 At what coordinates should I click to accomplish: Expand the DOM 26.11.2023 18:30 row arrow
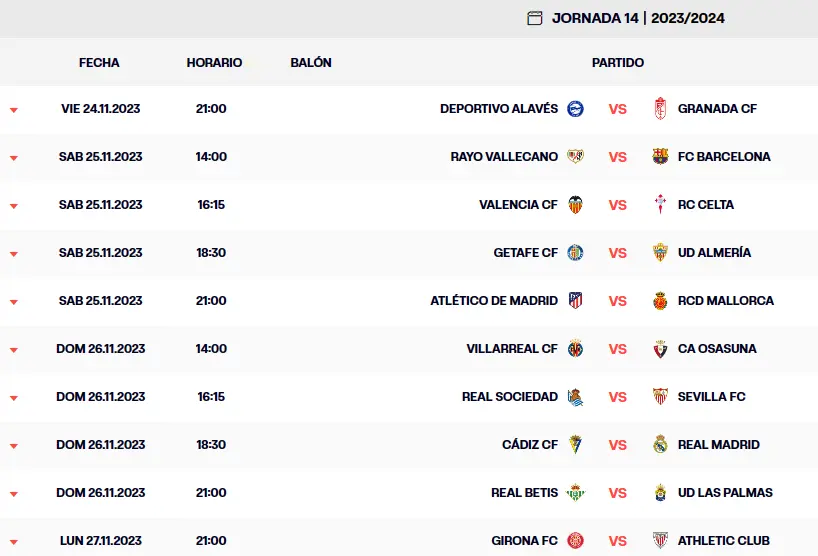pos(14,446)
